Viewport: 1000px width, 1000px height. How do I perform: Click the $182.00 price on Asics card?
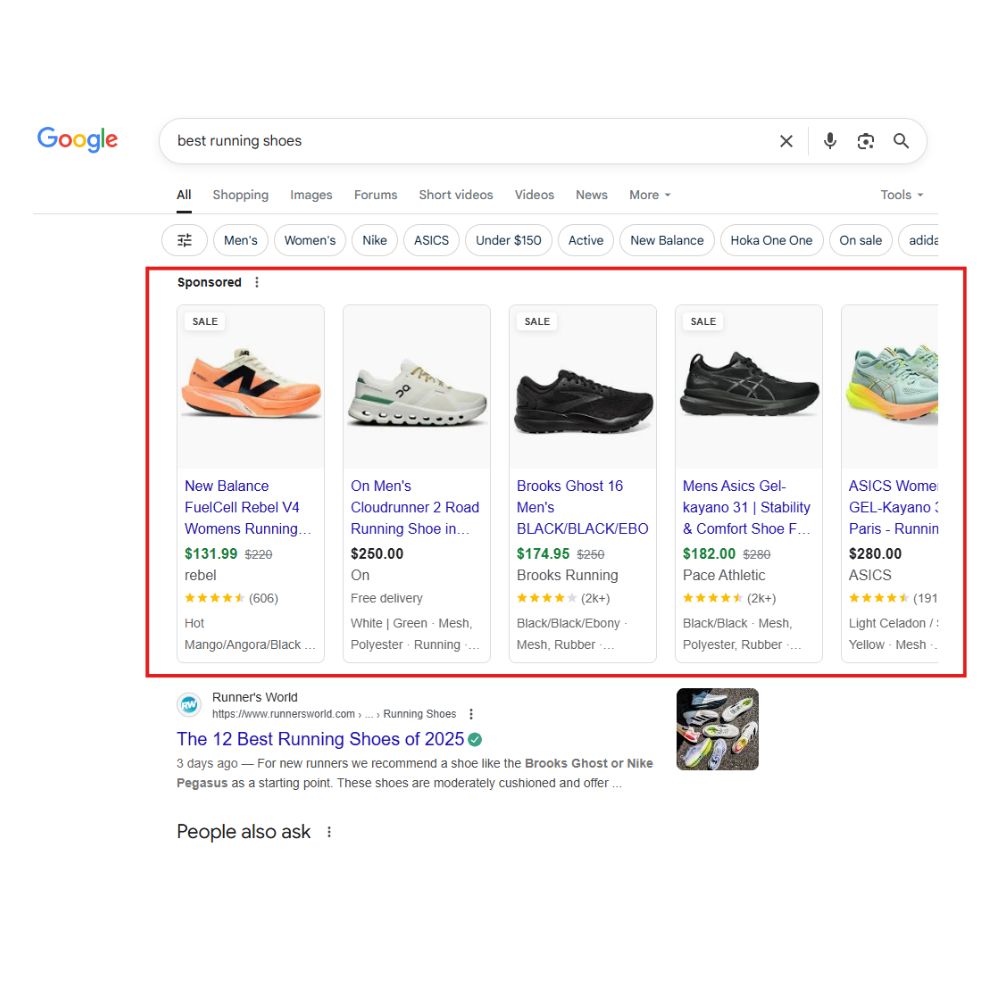(709, 554)
